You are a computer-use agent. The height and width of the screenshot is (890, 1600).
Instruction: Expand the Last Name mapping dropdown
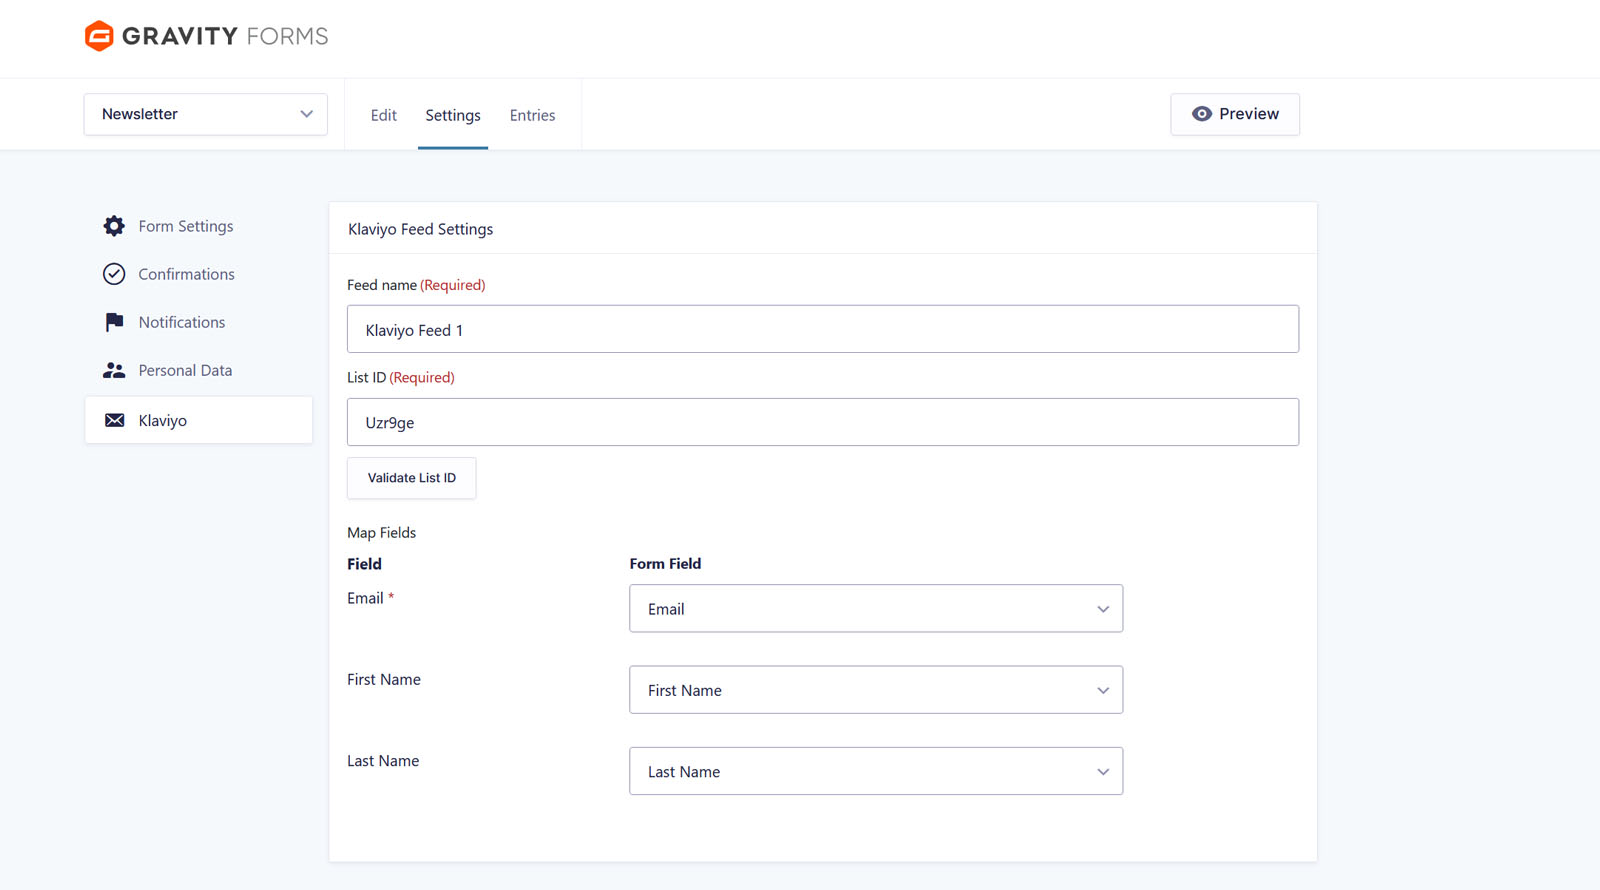tap(875, 771)
